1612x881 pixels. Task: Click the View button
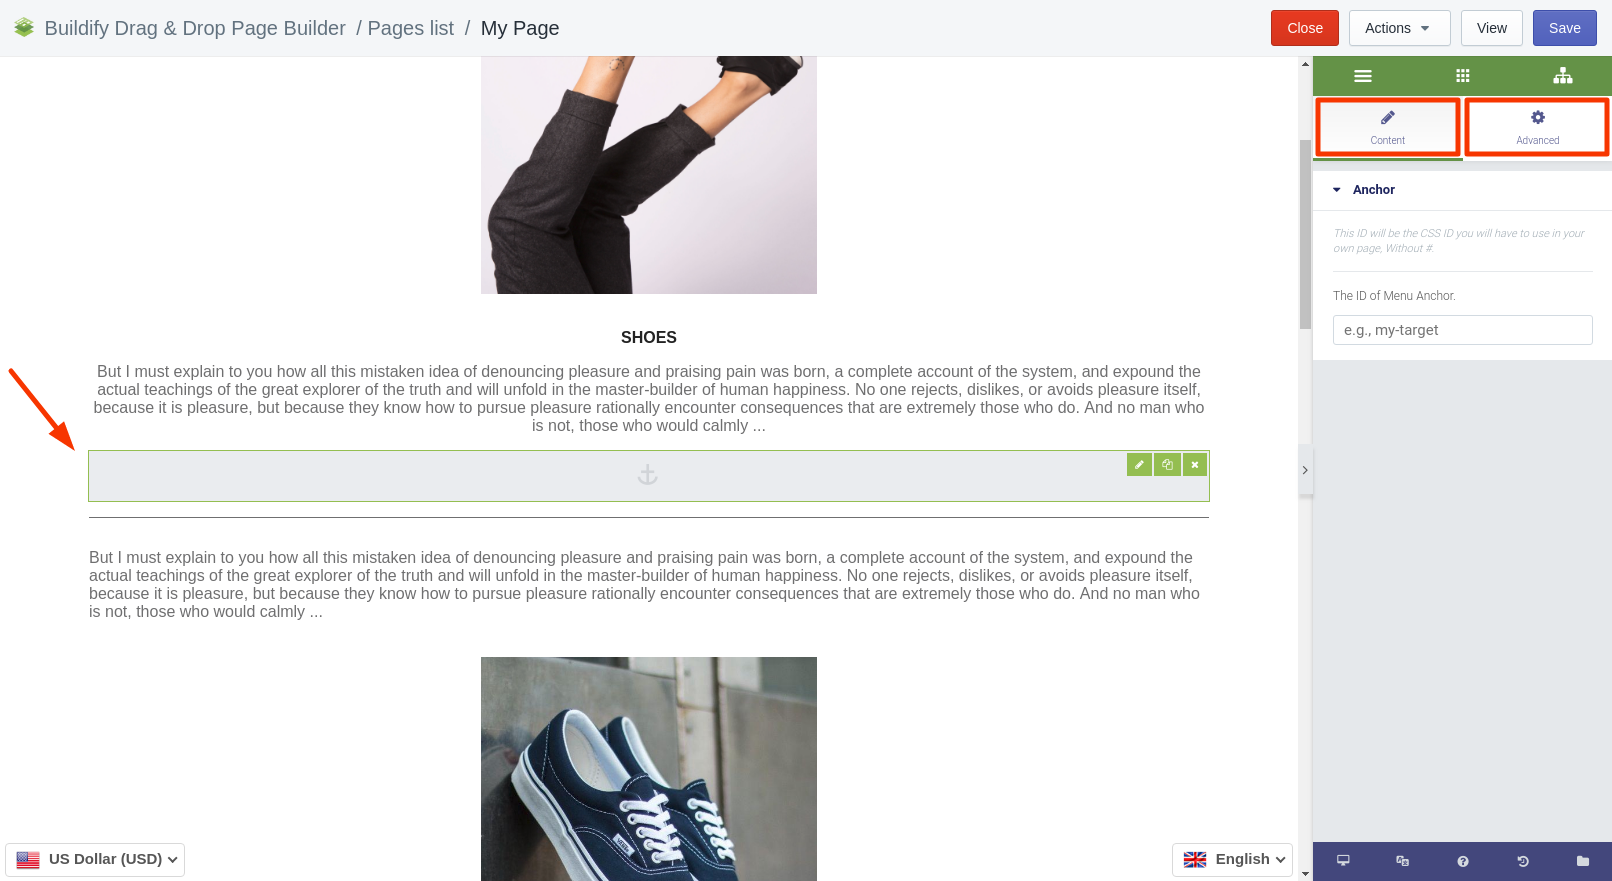coord(1491,28)
